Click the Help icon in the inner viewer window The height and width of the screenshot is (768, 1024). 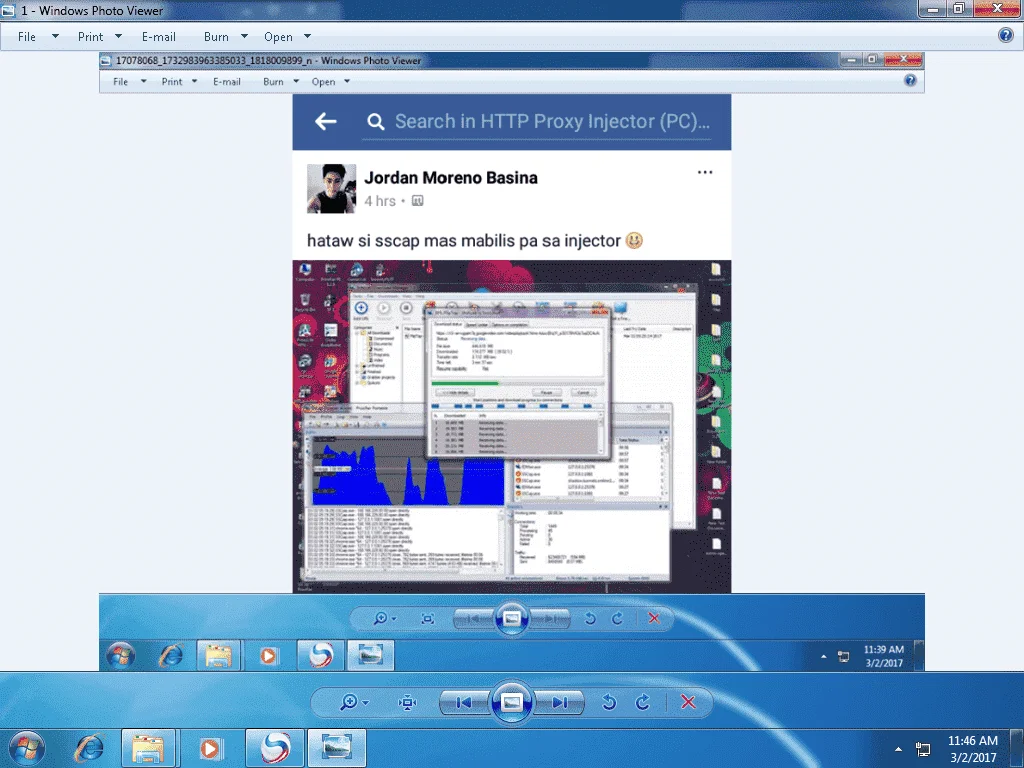910,80
